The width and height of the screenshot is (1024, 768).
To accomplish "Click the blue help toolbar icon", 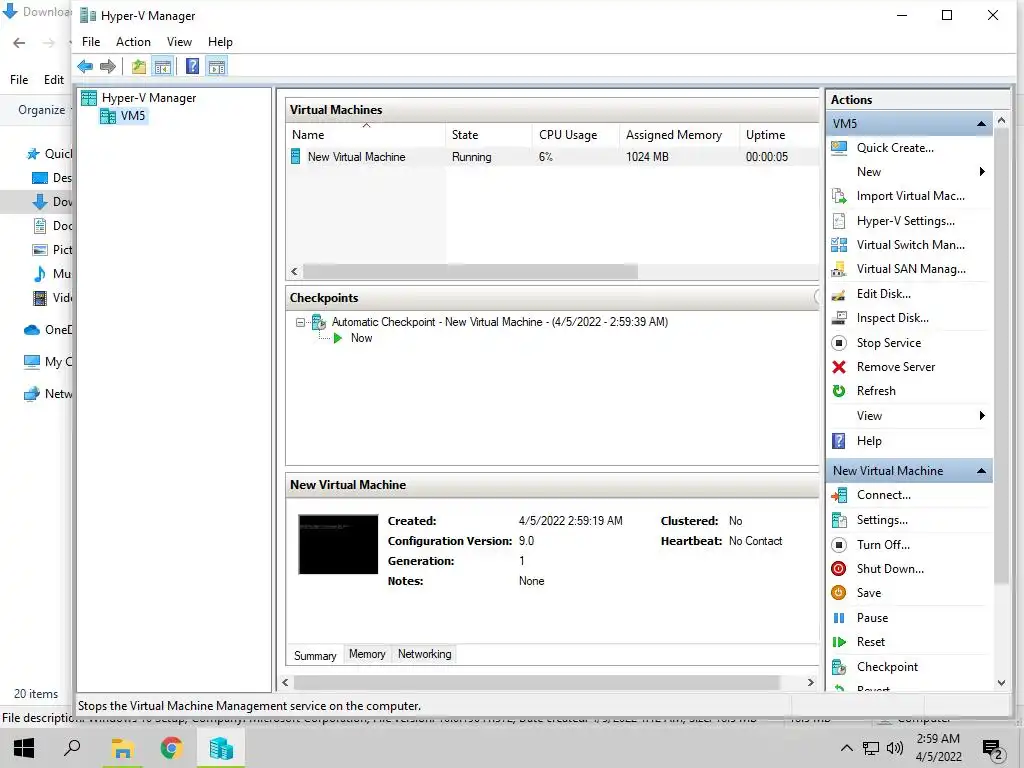I will [x=193, y=66].
